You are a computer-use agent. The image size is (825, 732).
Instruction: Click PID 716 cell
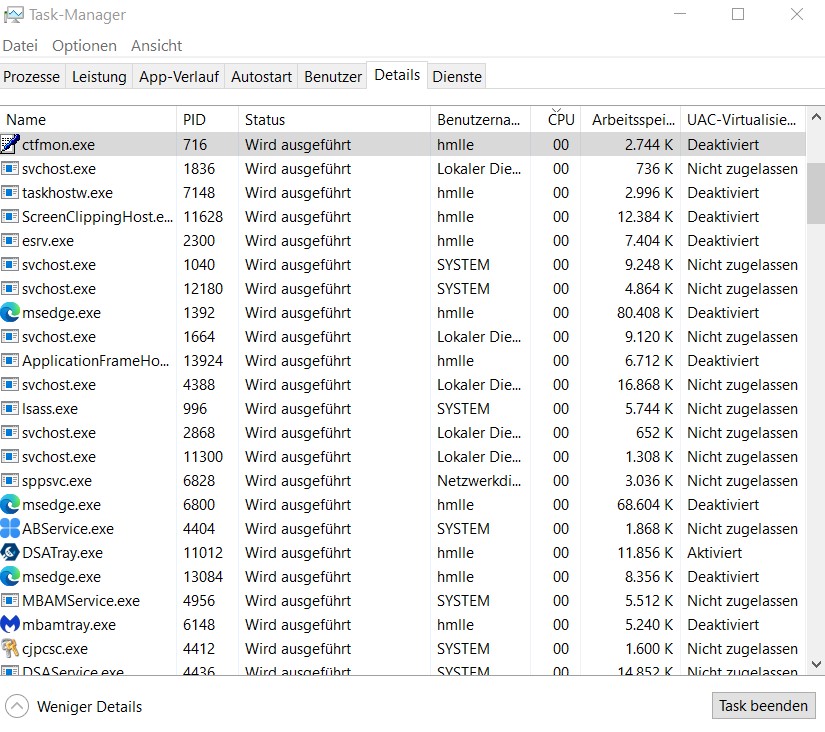195,144
